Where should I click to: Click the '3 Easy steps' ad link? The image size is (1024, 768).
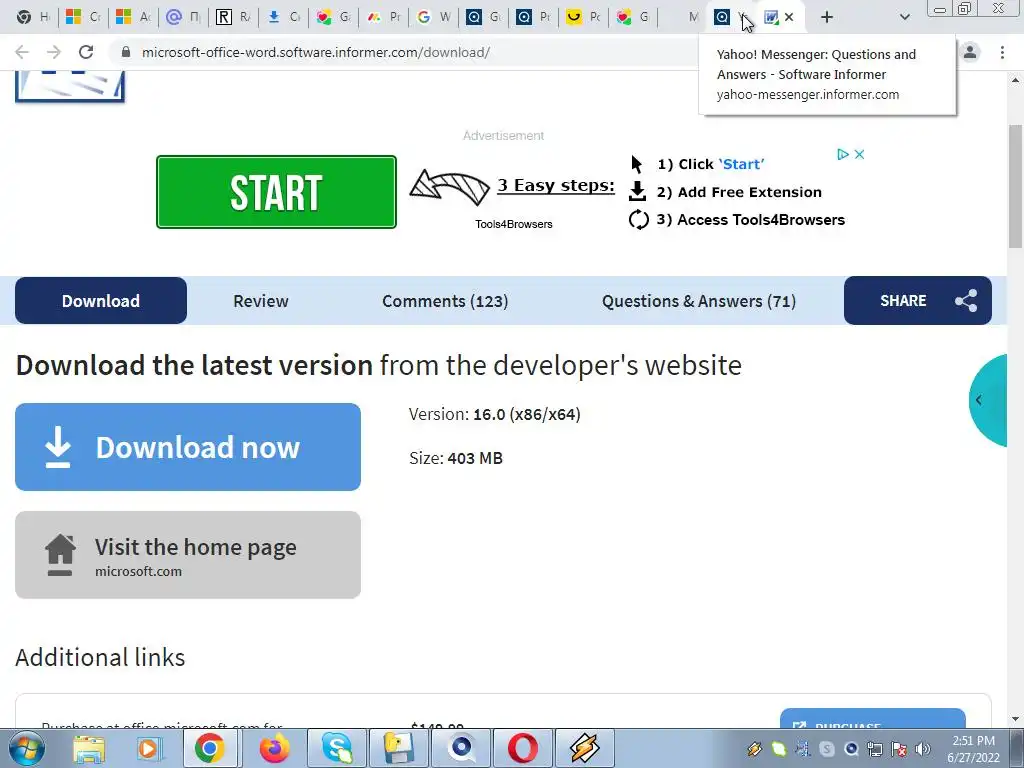coord(556,185)
